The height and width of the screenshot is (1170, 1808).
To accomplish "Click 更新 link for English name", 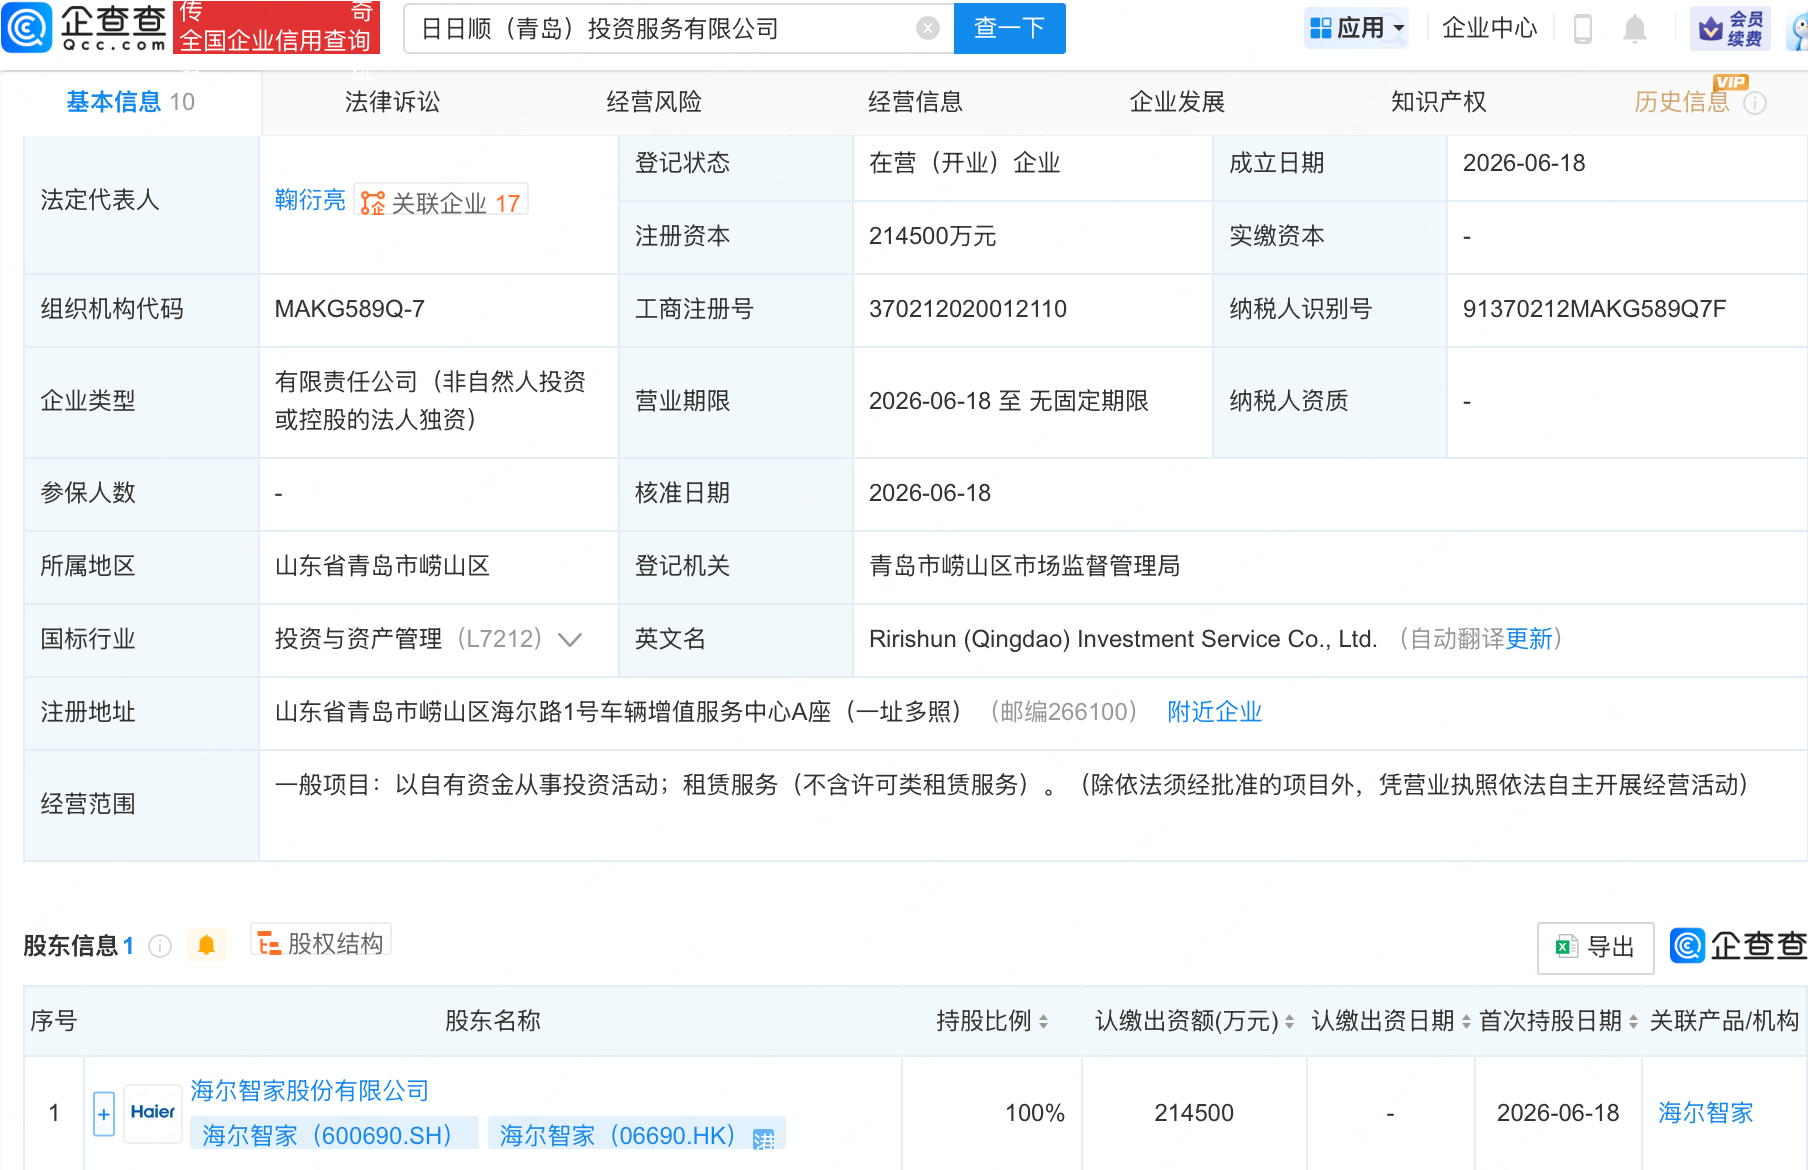I will 1529,639.
